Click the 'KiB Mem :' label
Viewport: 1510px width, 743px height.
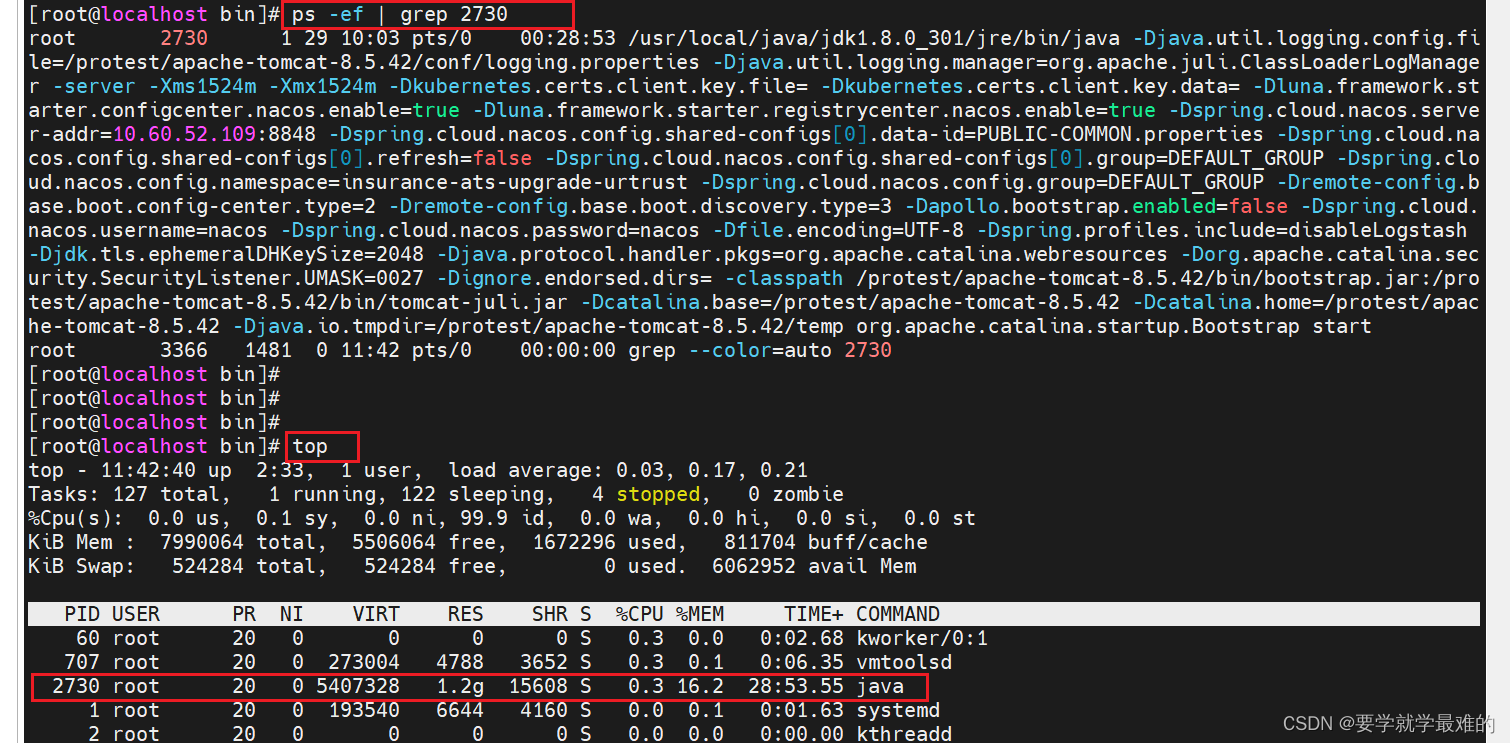[x=82, y=542]
